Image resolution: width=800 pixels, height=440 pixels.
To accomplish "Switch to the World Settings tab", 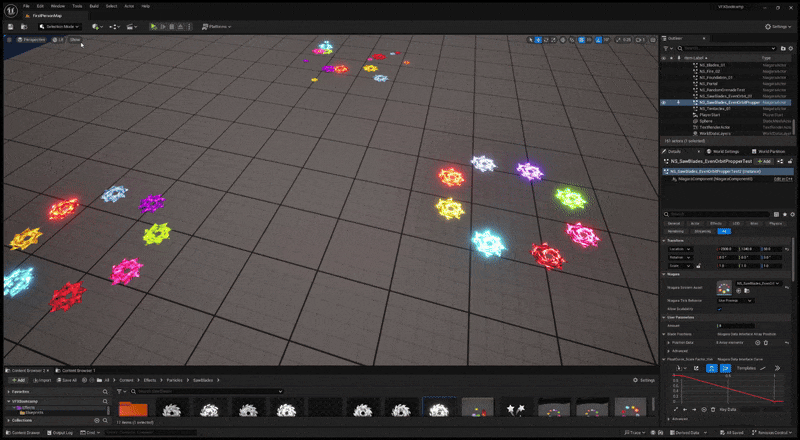I will tap(723, 152).
